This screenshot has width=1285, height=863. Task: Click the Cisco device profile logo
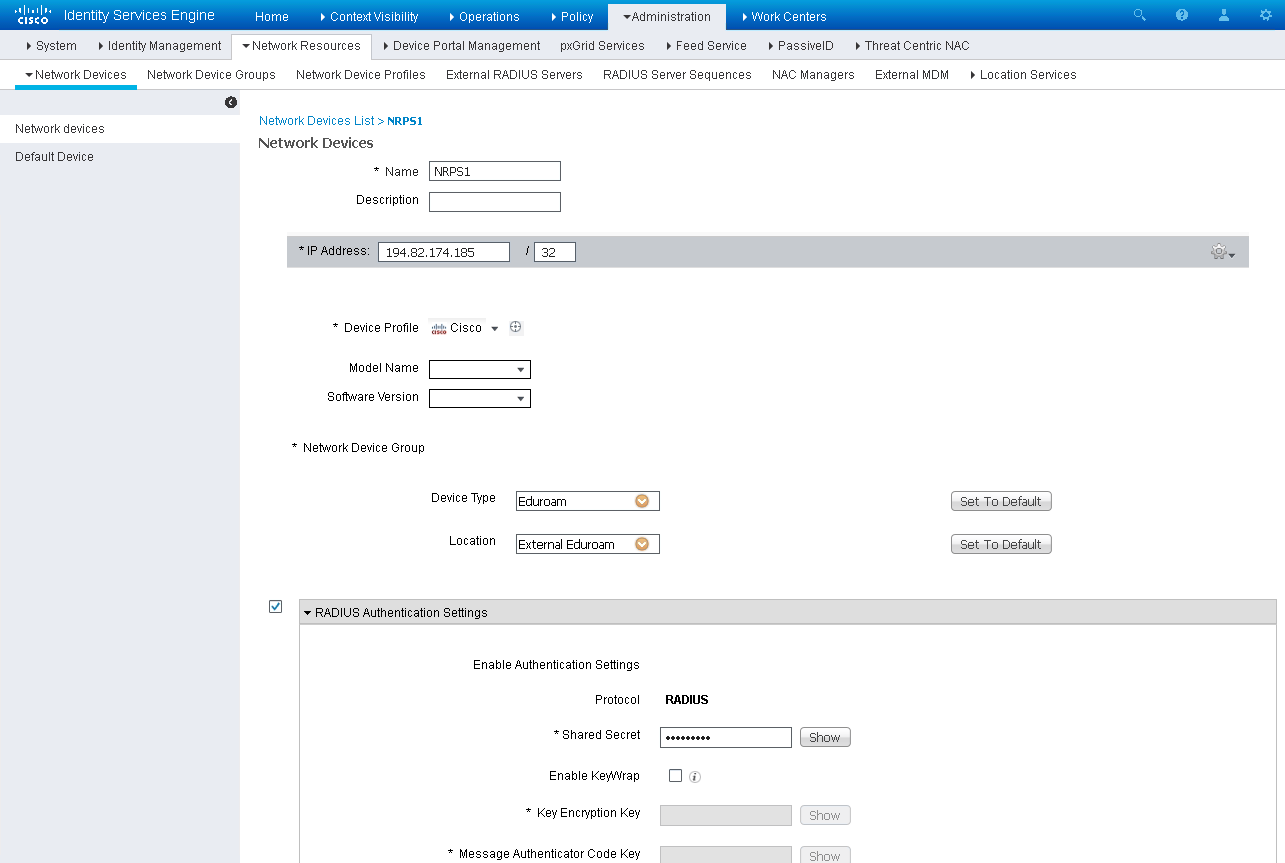[438, 328]
